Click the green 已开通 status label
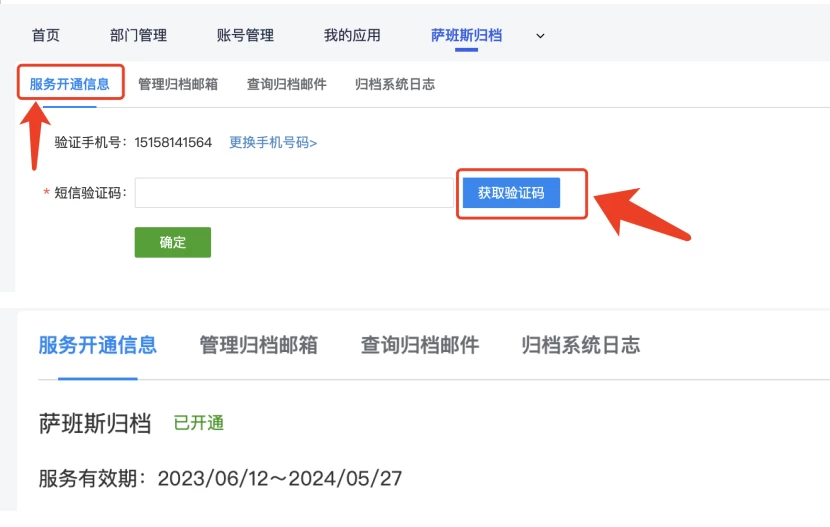The height and width of the screenshot is (527, 830). tap(199, 423)
